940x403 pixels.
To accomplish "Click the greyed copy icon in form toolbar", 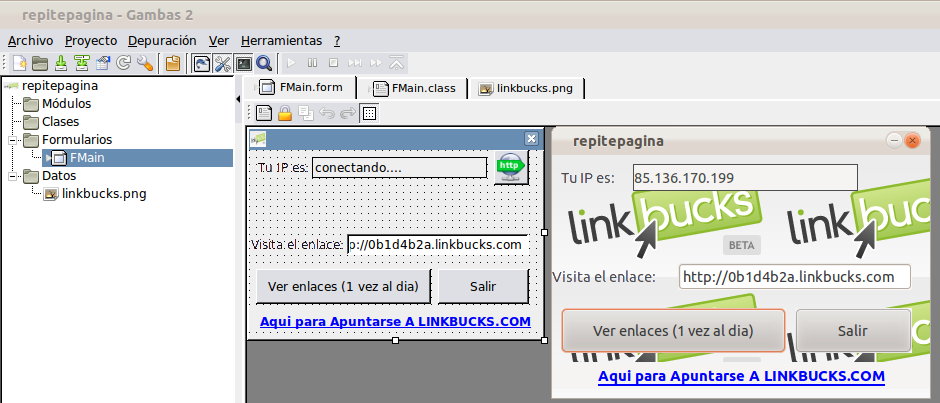I will (306, 113).
